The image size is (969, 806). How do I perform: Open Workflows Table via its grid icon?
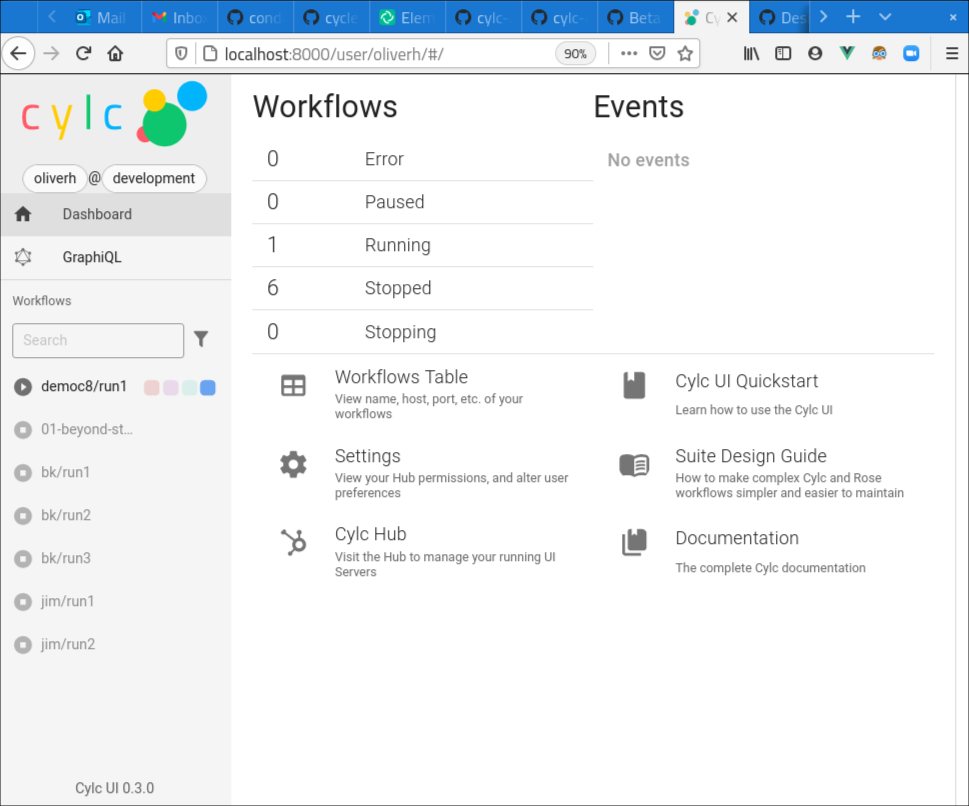pos(293,386)
